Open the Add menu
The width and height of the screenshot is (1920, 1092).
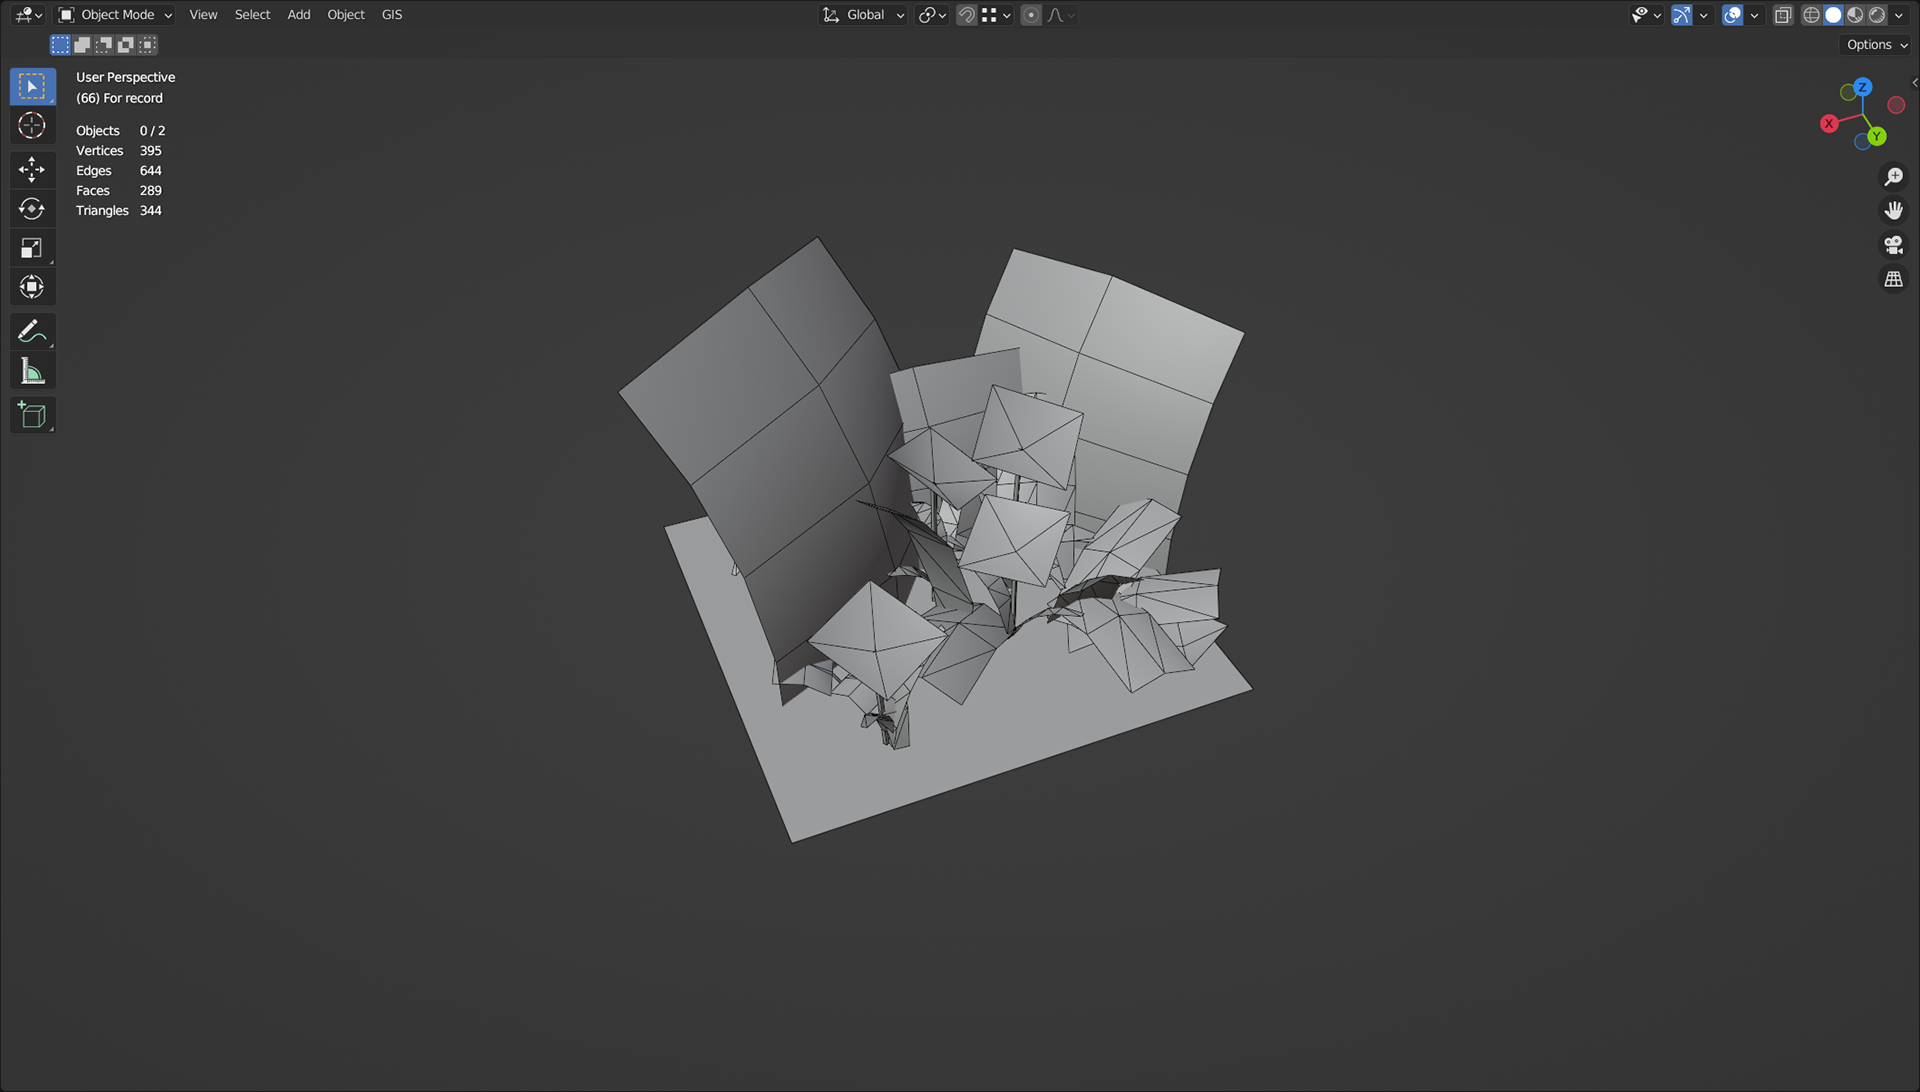pyautogui.click(x=298, y=15)
